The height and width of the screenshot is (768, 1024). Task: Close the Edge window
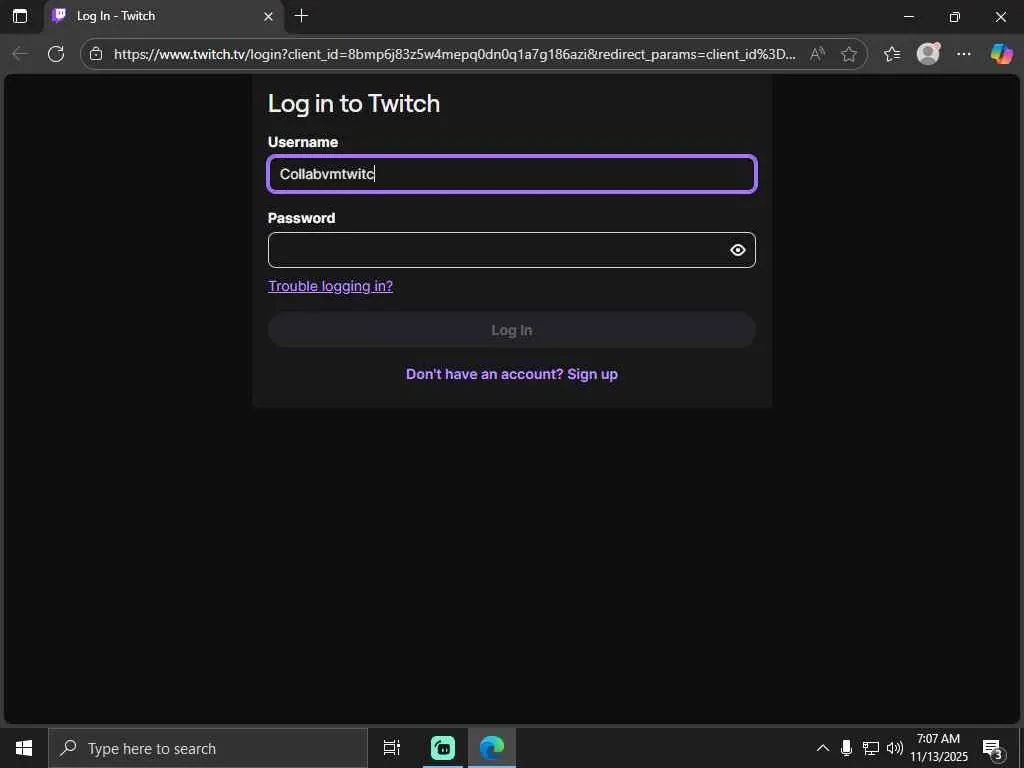1000,16
